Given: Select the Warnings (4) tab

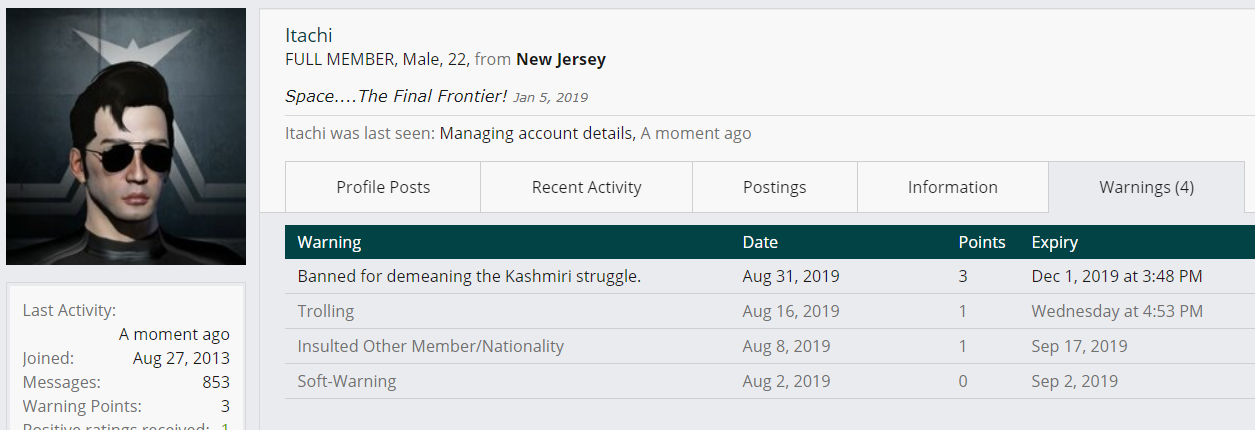Looking at the screenshot, I should pyautogui.click(x=1146, y=187).
